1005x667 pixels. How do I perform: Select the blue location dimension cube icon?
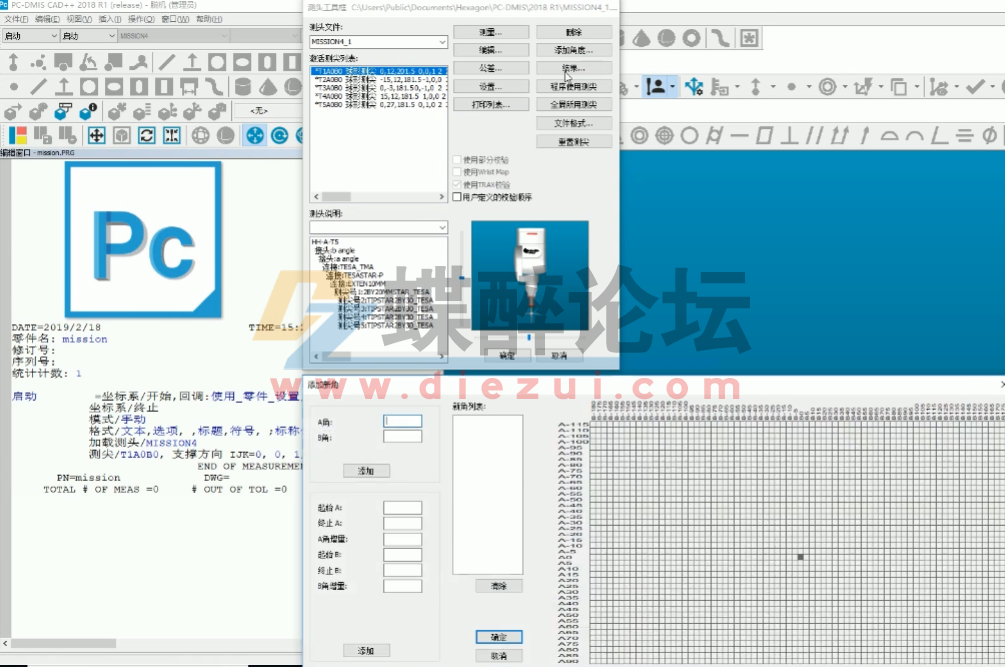coord(60,112)
